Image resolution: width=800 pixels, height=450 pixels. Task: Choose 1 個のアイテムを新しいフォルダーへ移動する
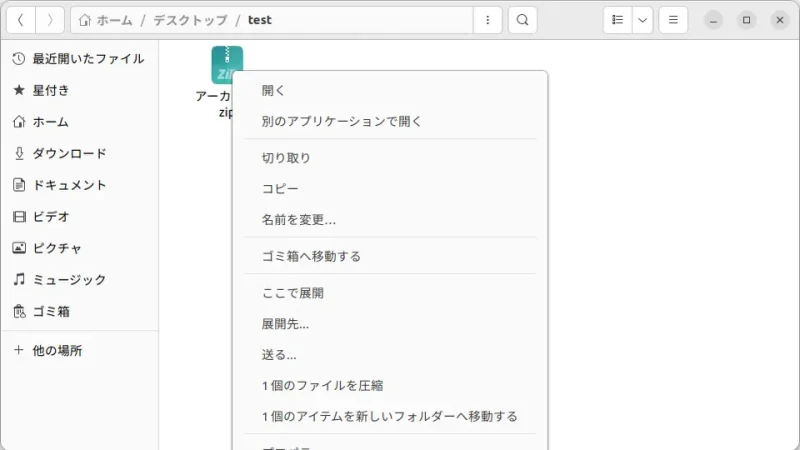point(390,416)
